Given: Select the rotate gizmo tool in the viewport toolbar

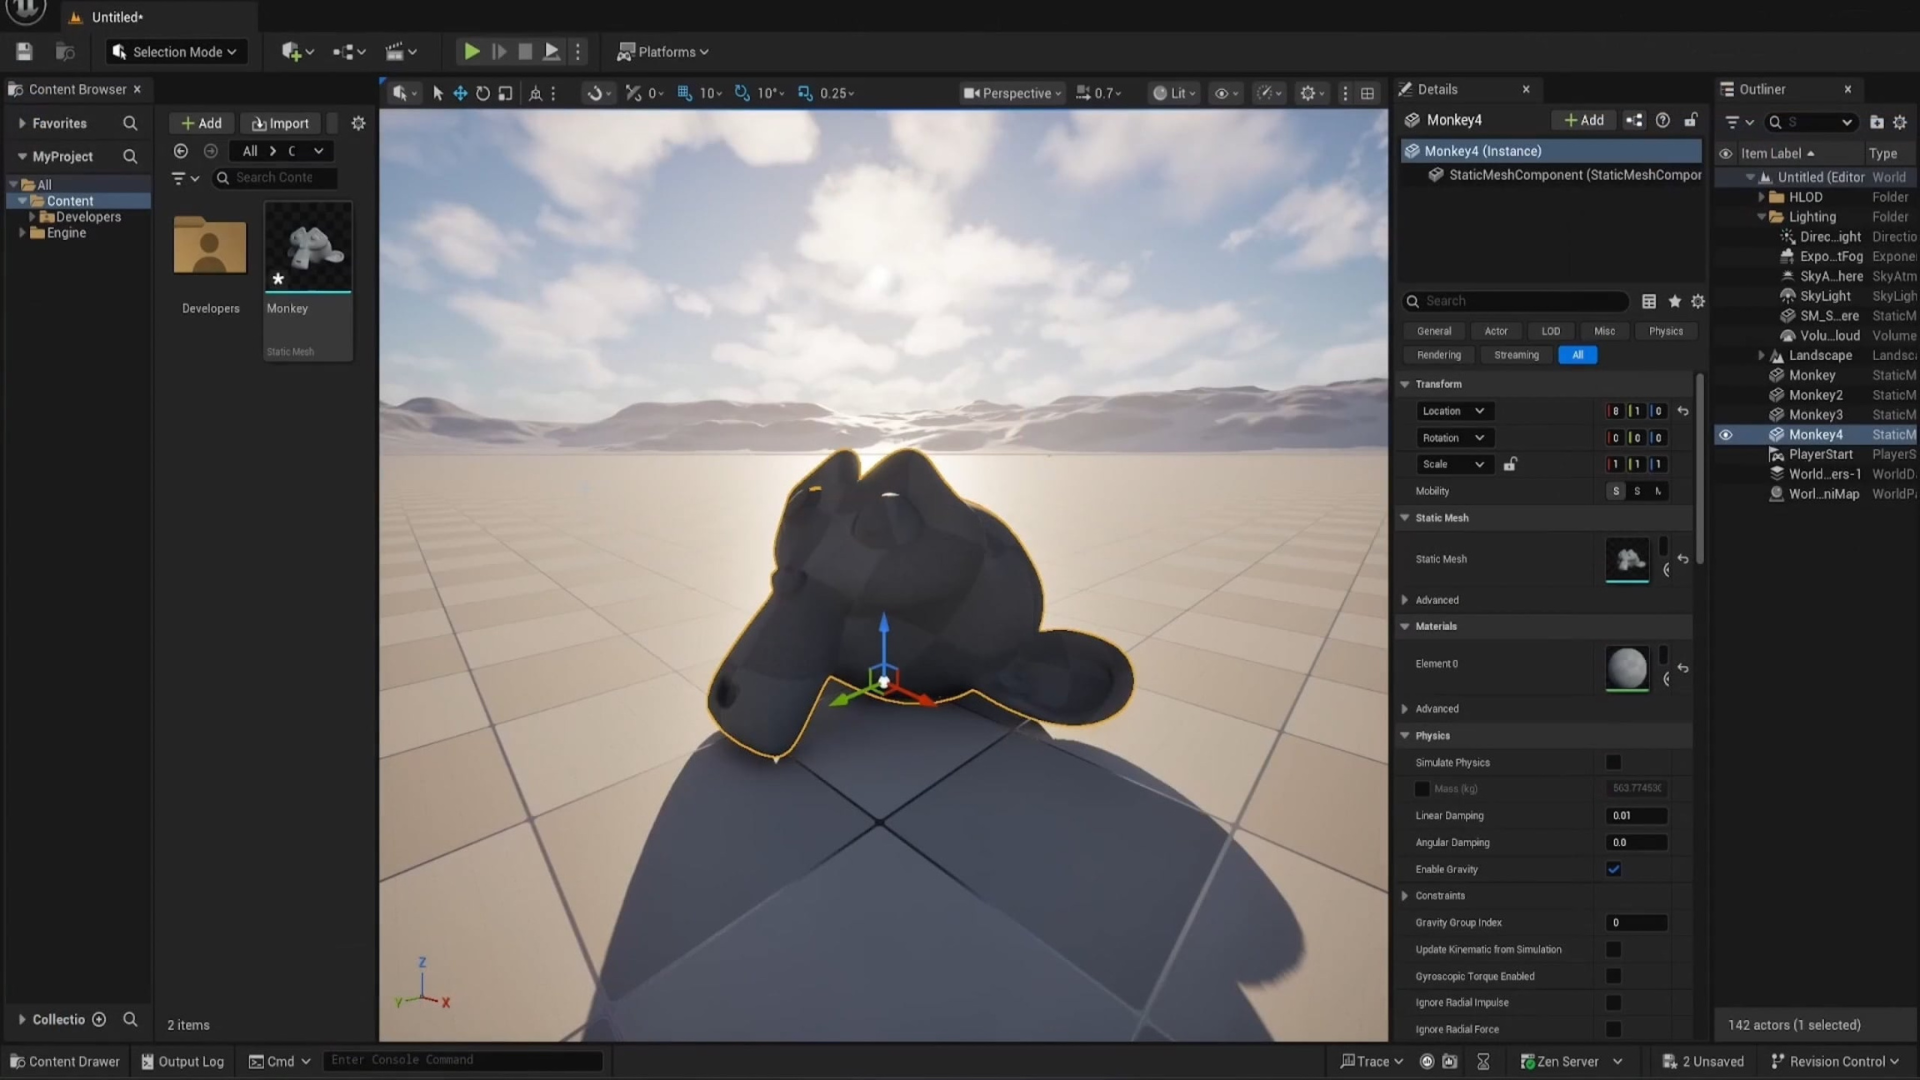Looking at the screenshot, I should 483,93.
